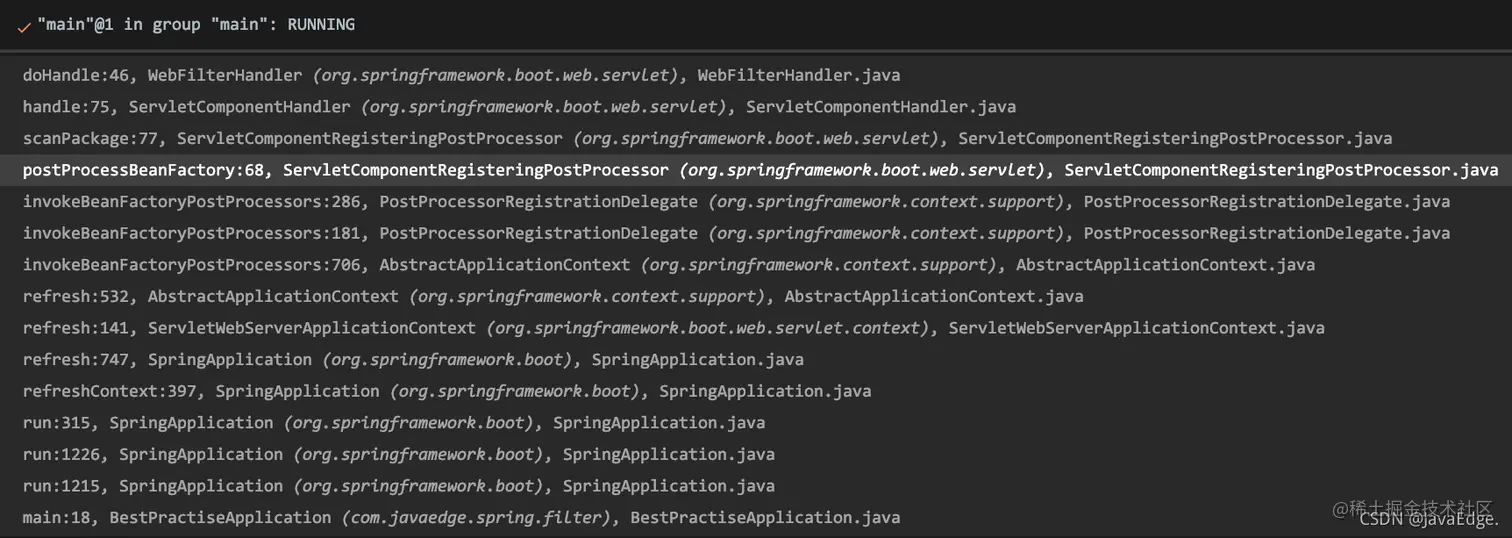Select invokeBeanFactoryPostProcessors:286 frame
Image resolution: width=1512 pixels, height=538 pixels.
[756, 202]
